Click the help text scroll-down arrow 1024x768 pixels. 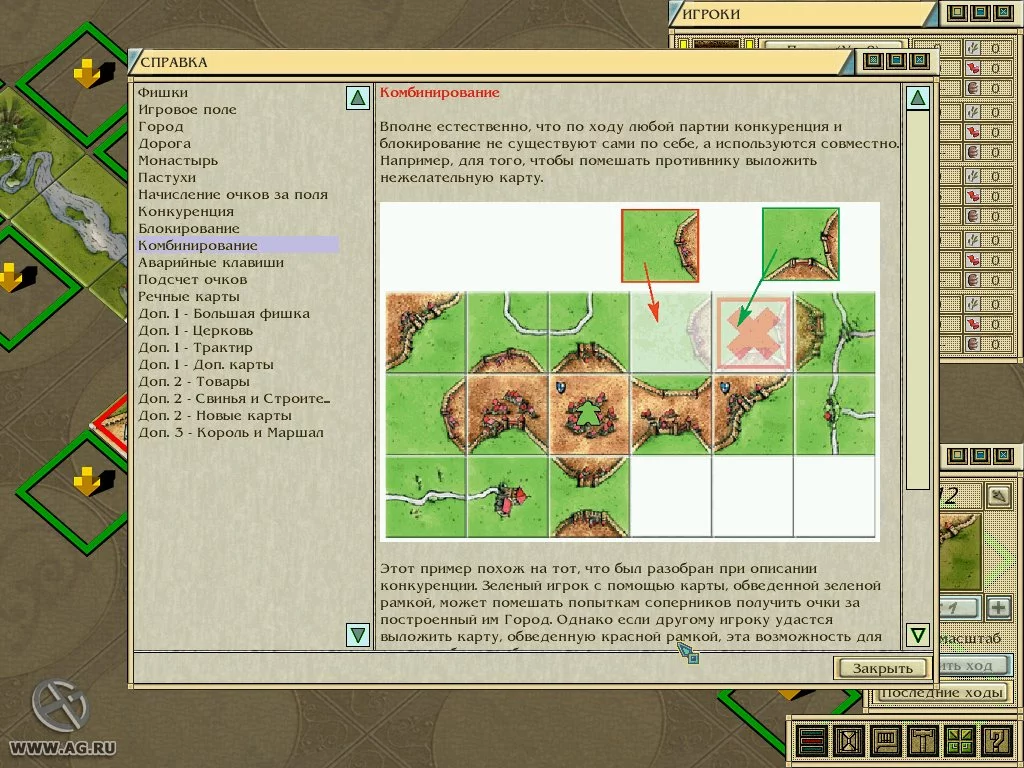[918, 635]
